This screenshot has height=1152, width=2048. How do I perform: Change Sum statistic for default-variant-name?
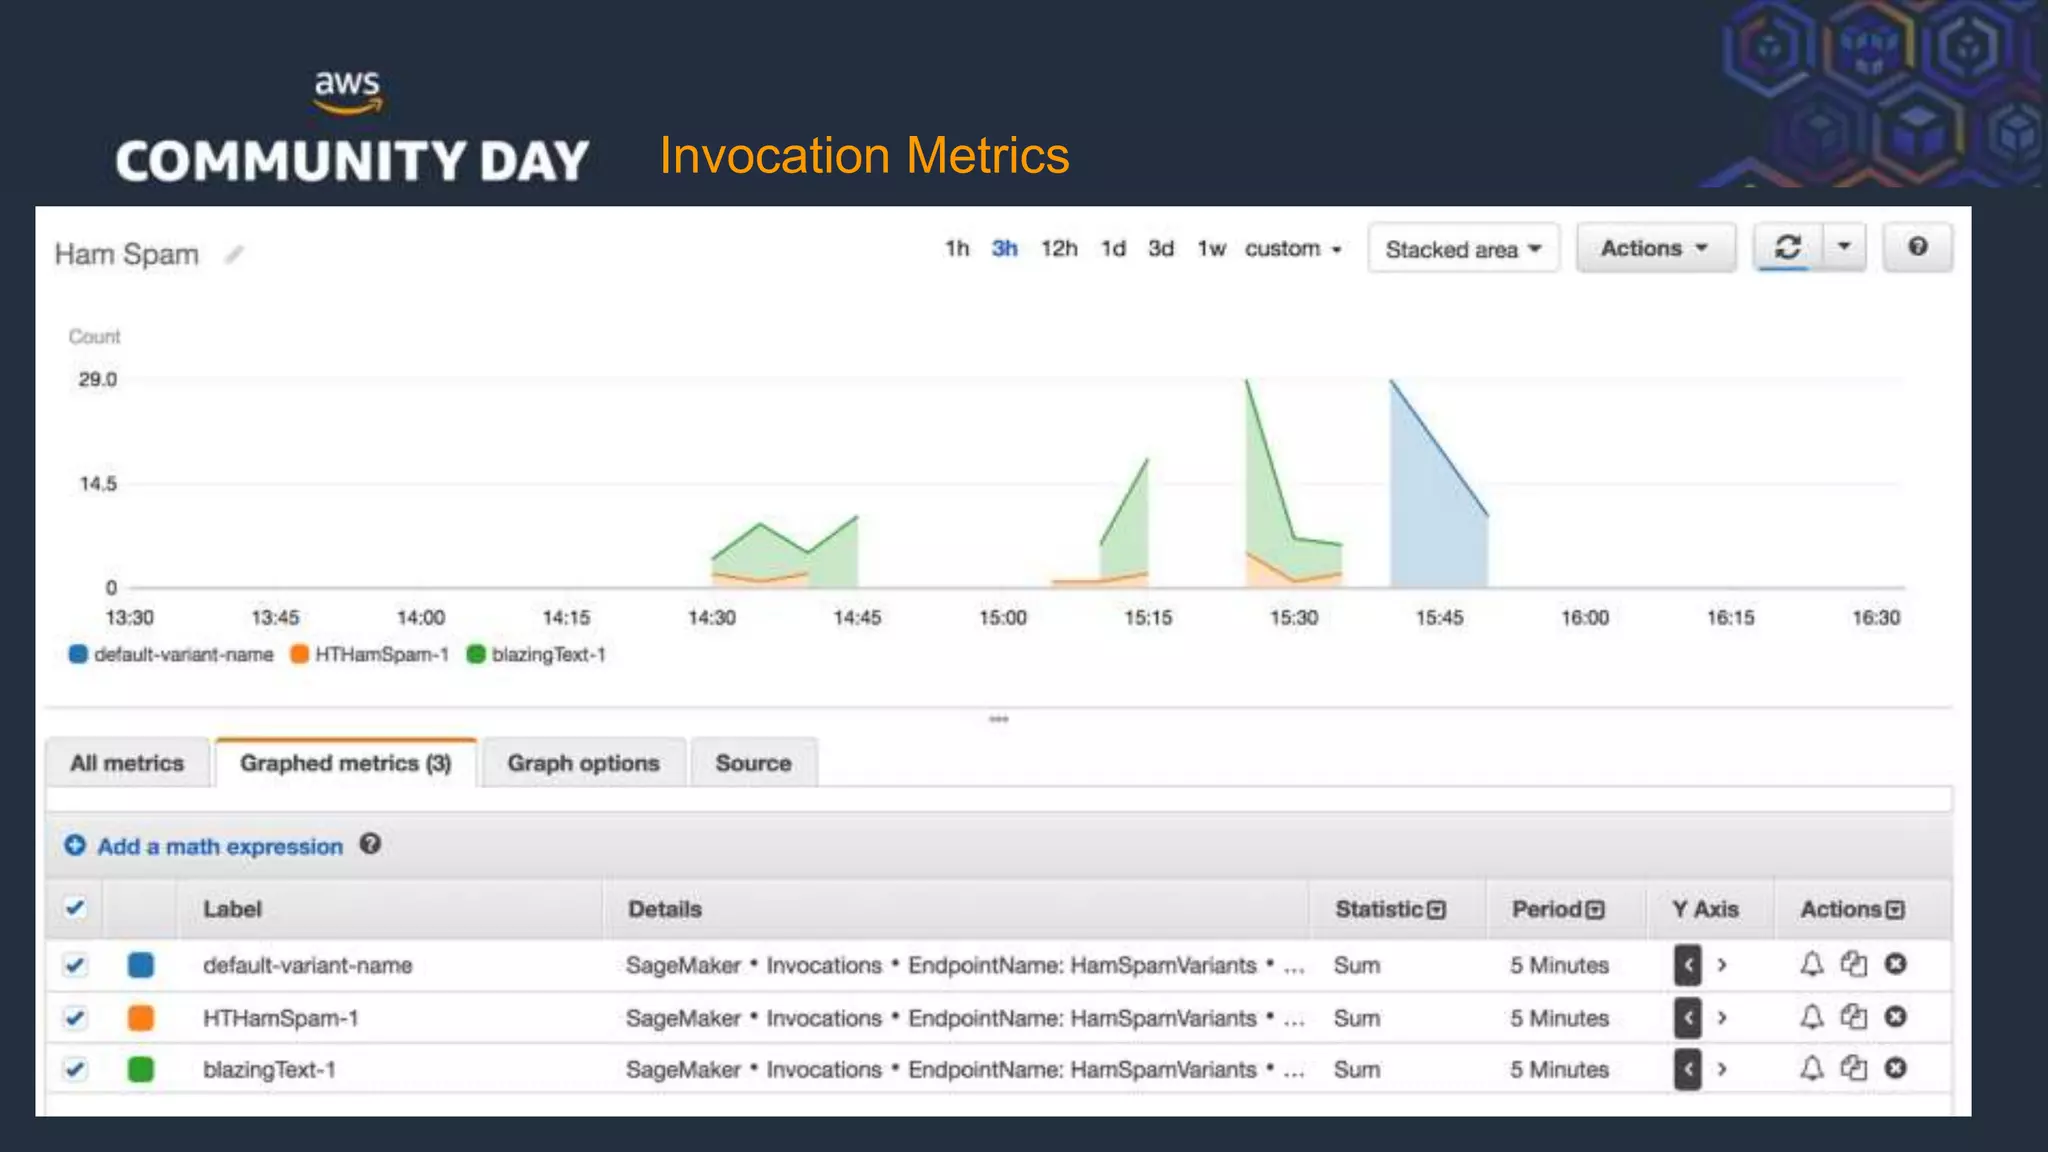click(x=1356, y=966)
